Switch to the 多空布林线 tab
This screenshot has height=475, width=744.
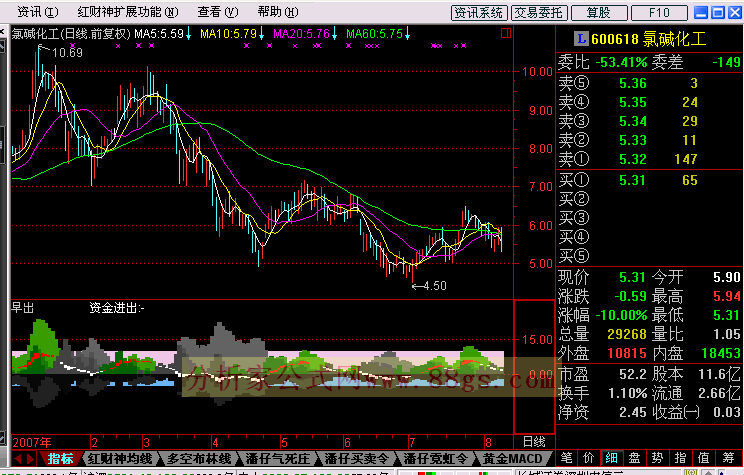pos(199,459)
